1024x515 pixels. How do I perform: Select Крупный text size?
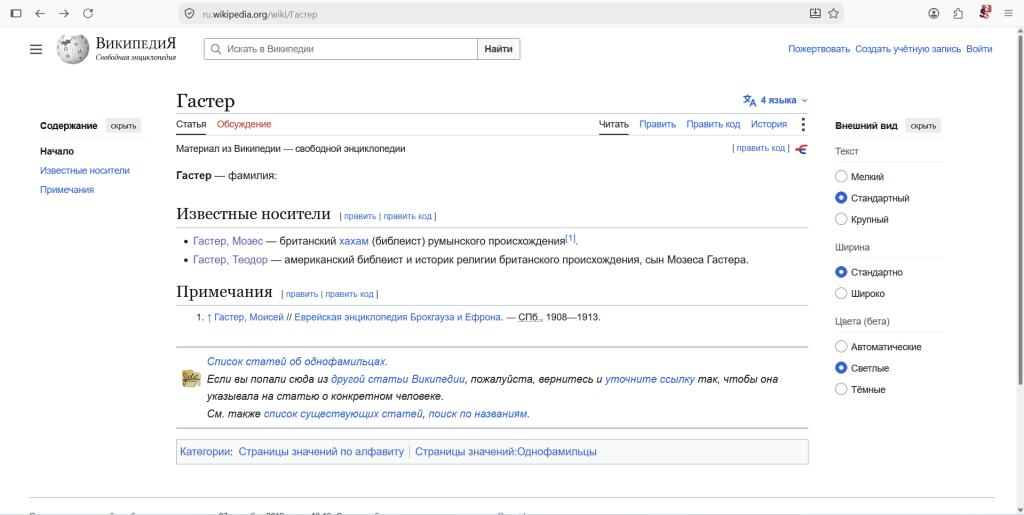tap(841, 219)
